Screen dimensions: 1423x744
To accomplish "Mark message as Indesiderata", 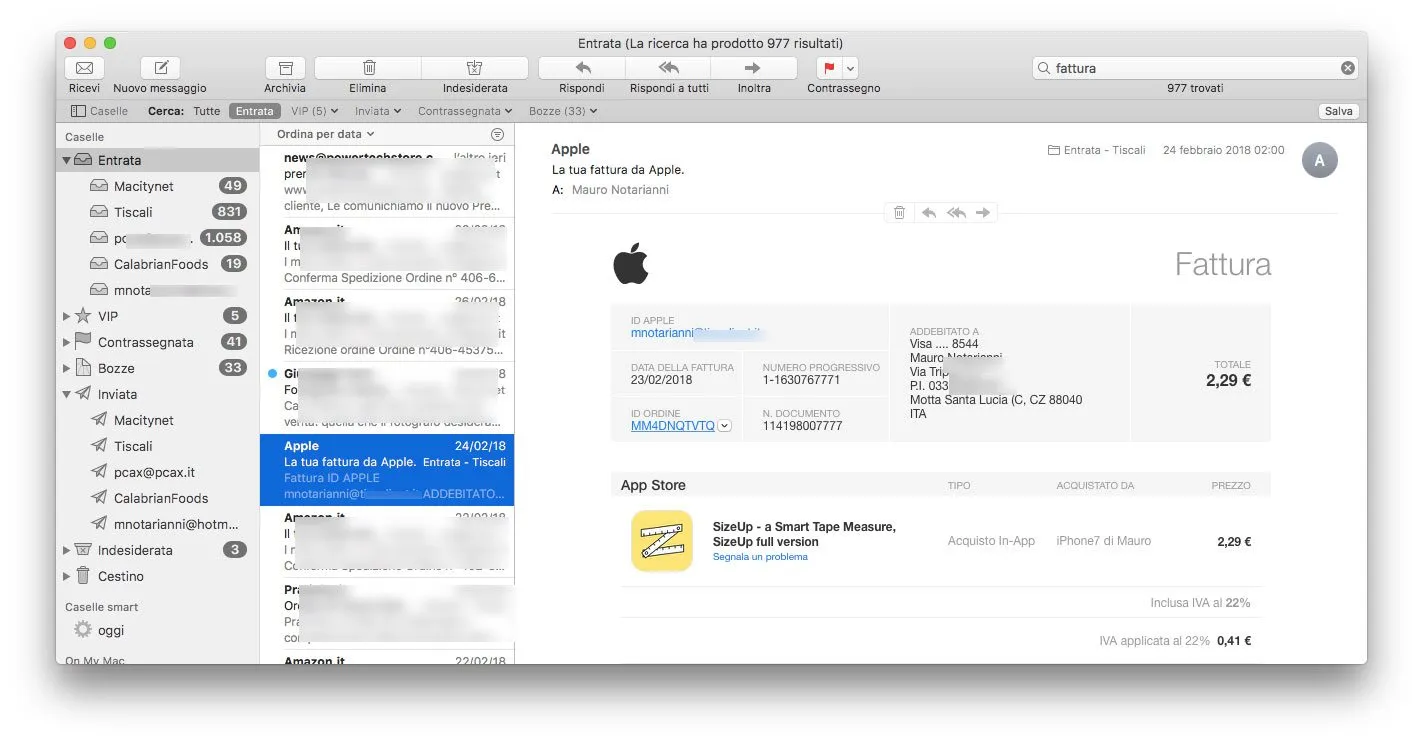I will [x=474, y=67].
